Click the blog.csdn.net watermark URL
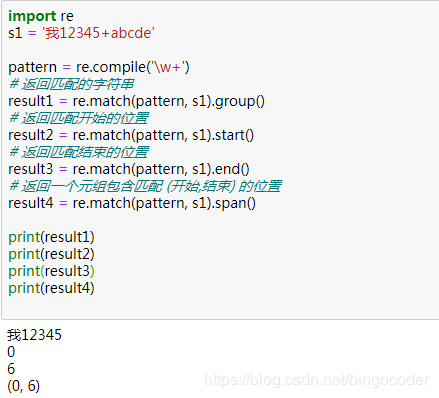 317,380
